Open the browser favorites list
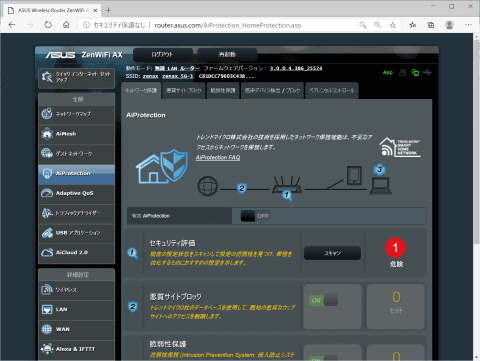Screen dimensions: 480x361 click(413, 25)
